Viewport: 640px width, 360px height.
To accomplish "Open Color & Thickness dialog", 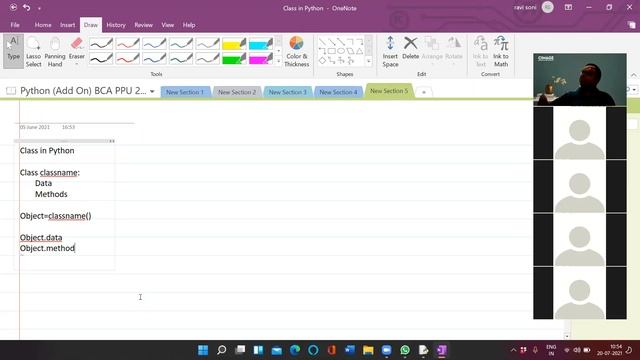I will (x=297, y=52).
